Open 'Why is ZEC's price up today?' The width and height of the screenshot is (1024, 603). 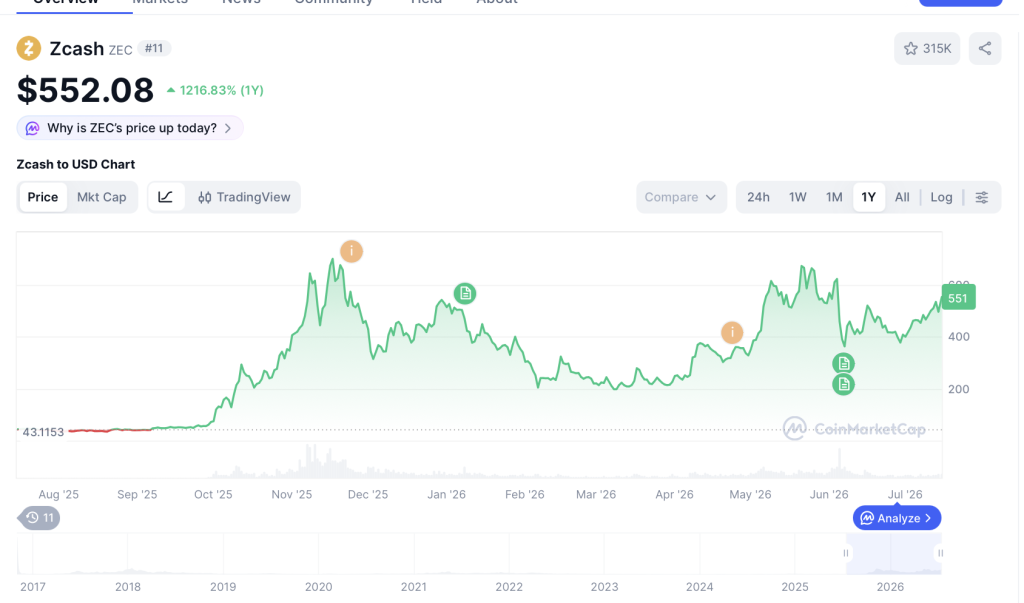130,128
